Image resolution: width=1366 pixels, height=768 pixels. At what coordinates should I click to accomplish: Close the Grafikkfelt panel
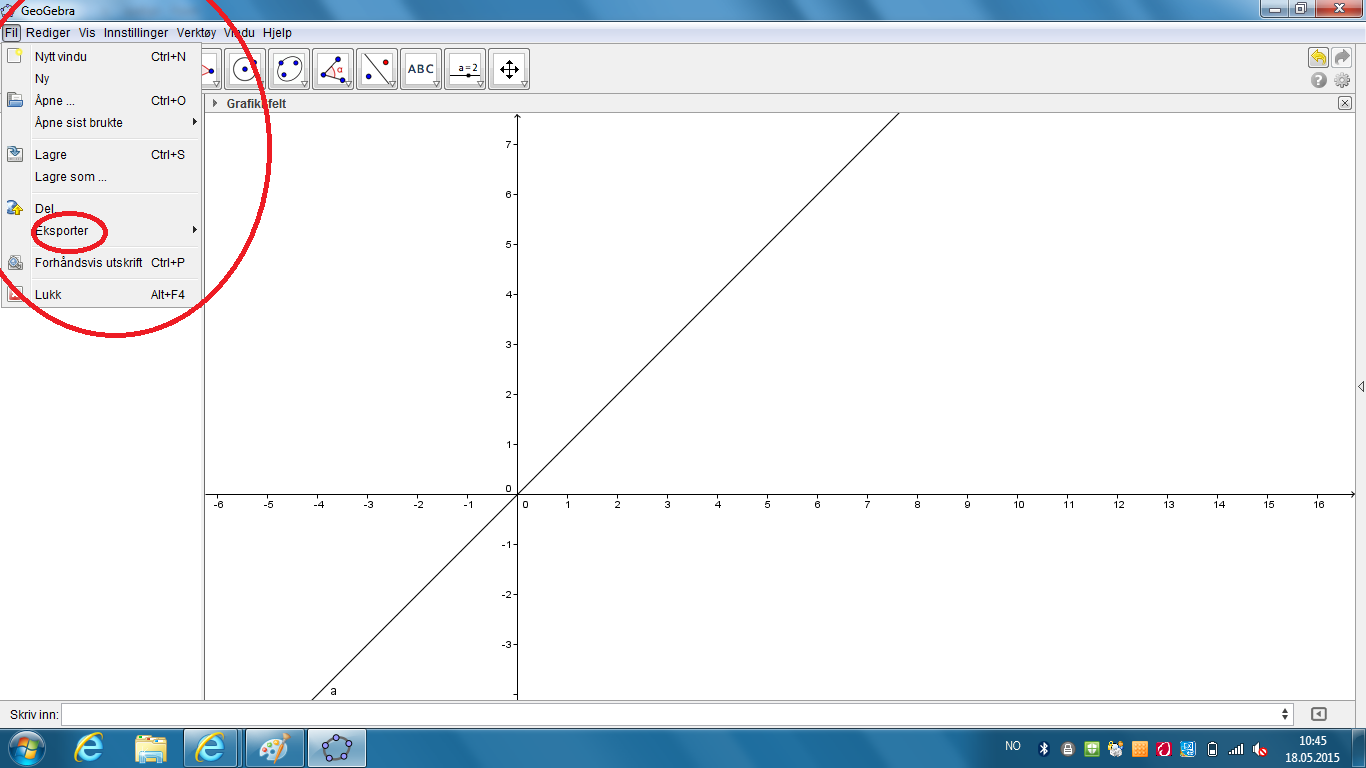tap(1344, 103)
